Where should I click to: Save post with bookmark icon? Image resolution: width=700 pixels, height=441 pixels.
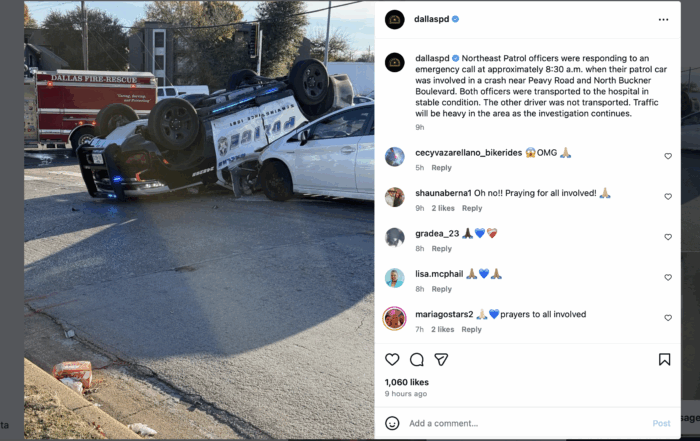point(664,359)
